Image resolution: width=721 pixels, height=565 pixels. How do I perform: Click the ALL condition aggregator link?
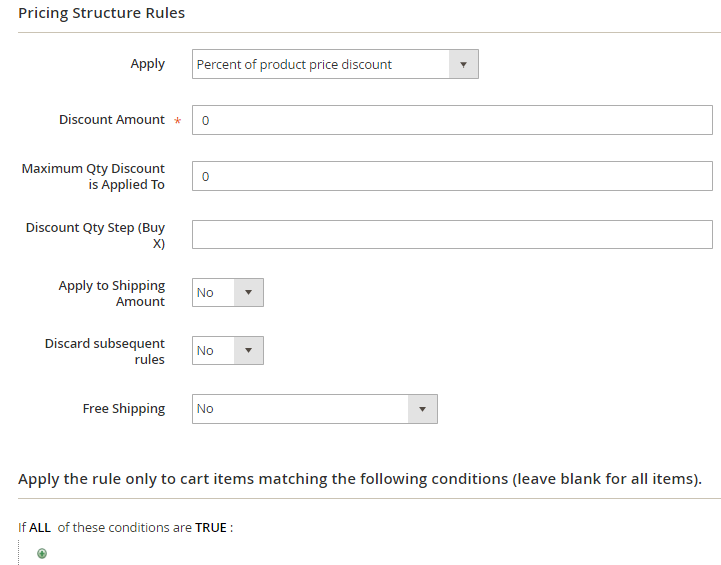coord(40,527)
